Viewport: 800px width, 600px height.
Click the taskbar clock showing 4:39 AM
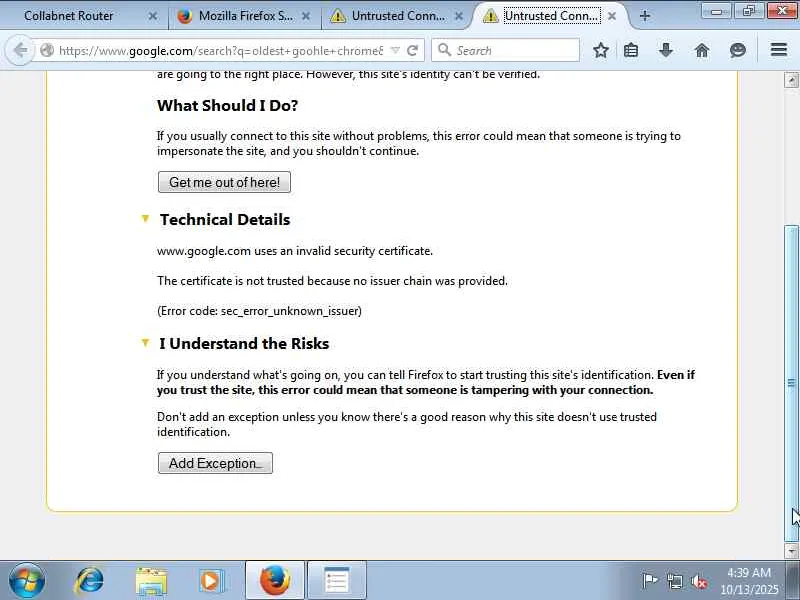click(x=749, y=581)
